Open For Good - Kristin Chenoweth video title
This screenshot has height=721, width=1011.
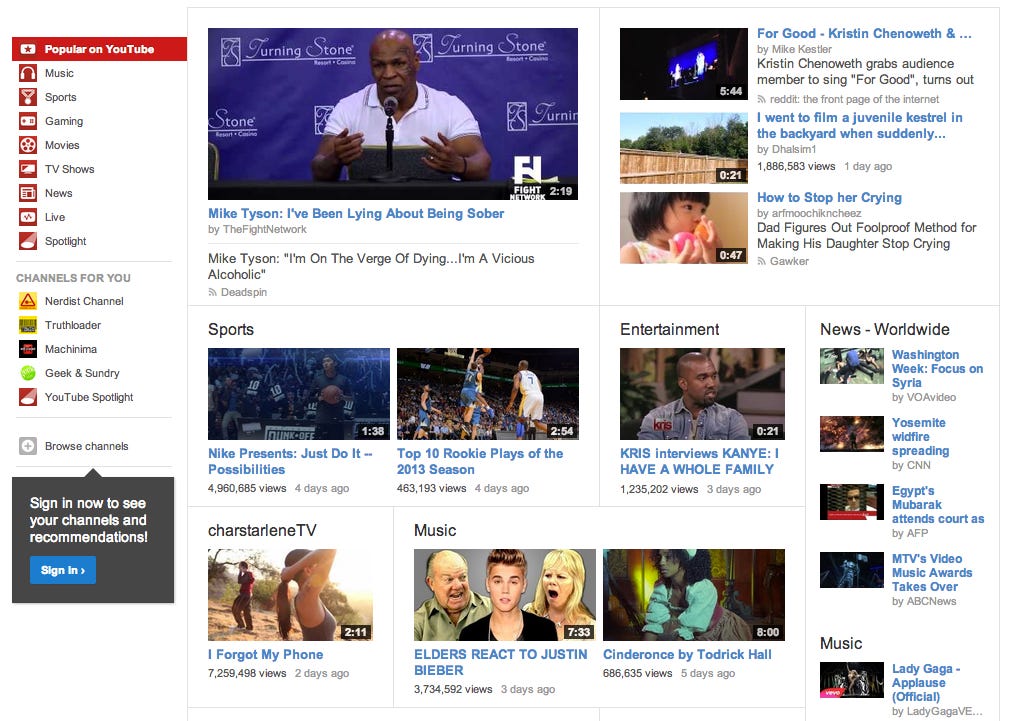coord(864,34)
